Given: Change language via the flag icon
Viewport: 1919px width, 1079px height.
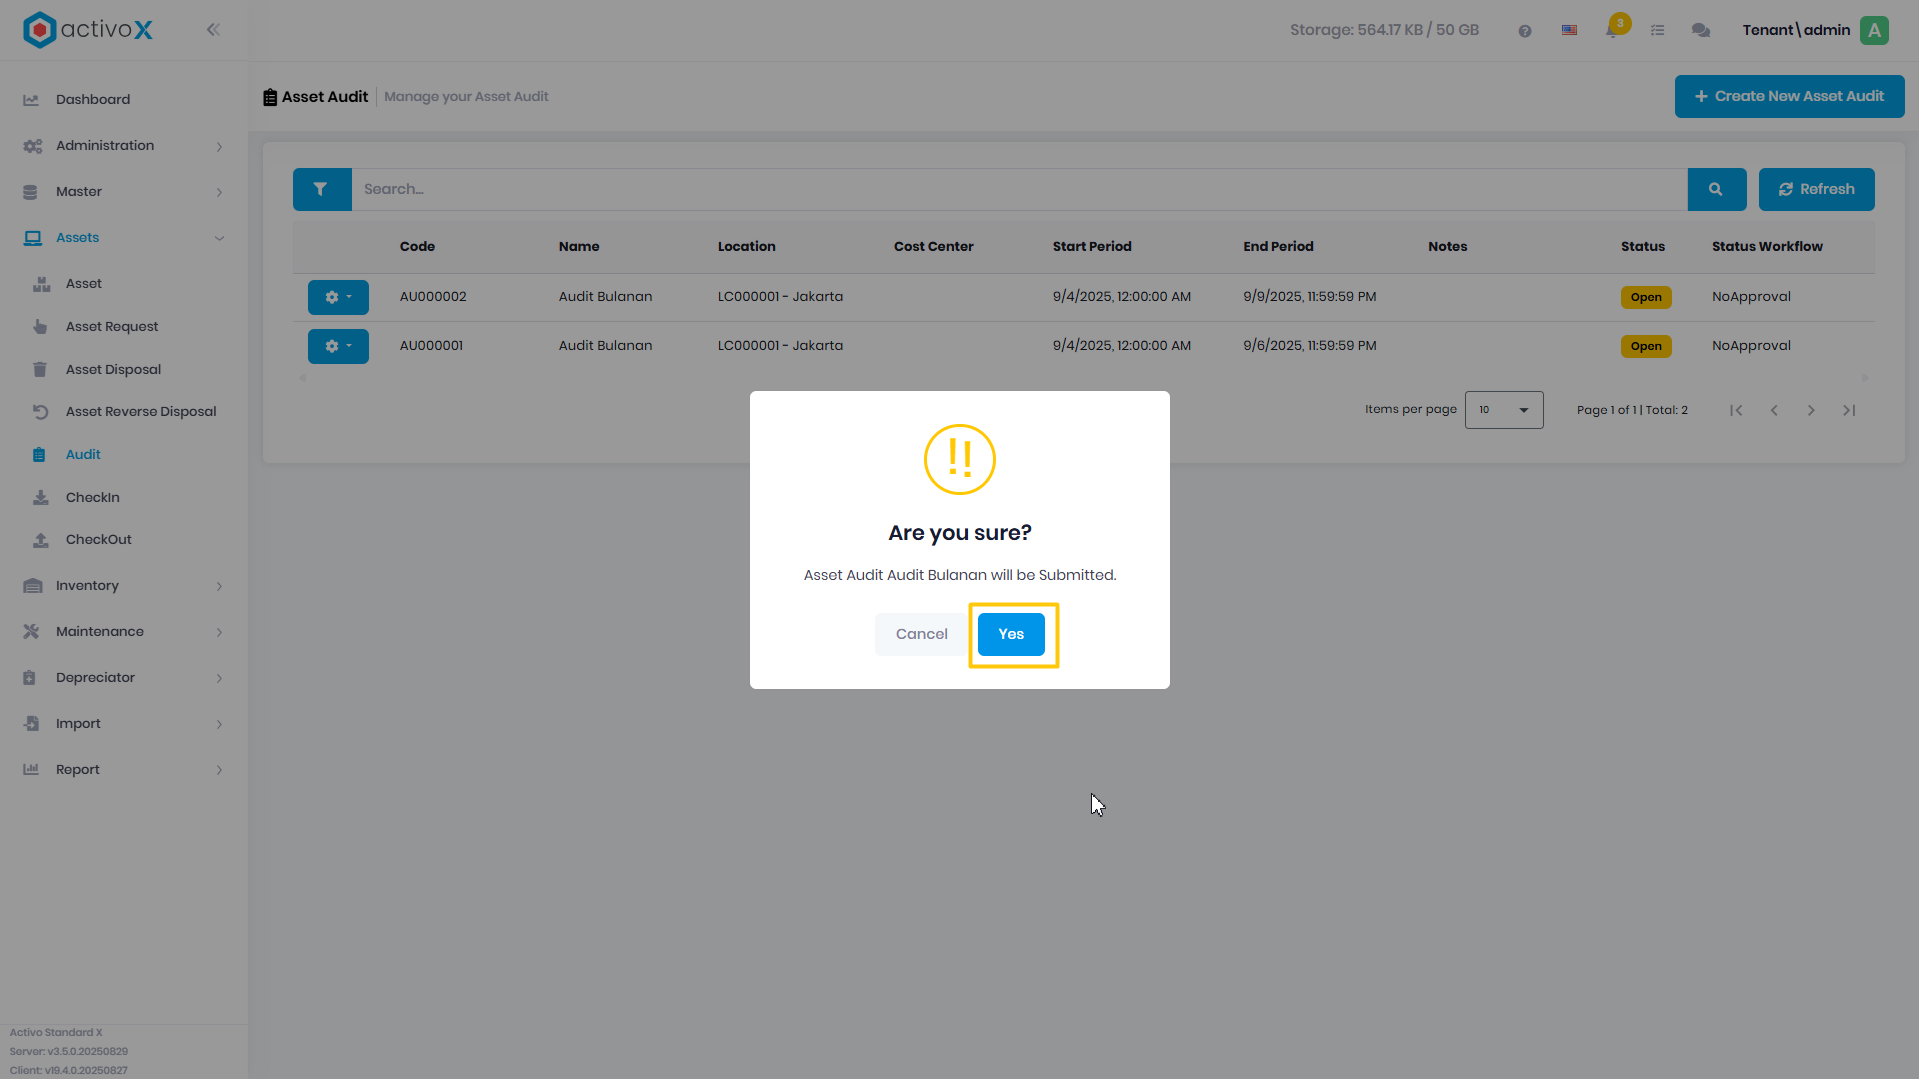Looking at the screenshot, I should [x=1570, y=31].
